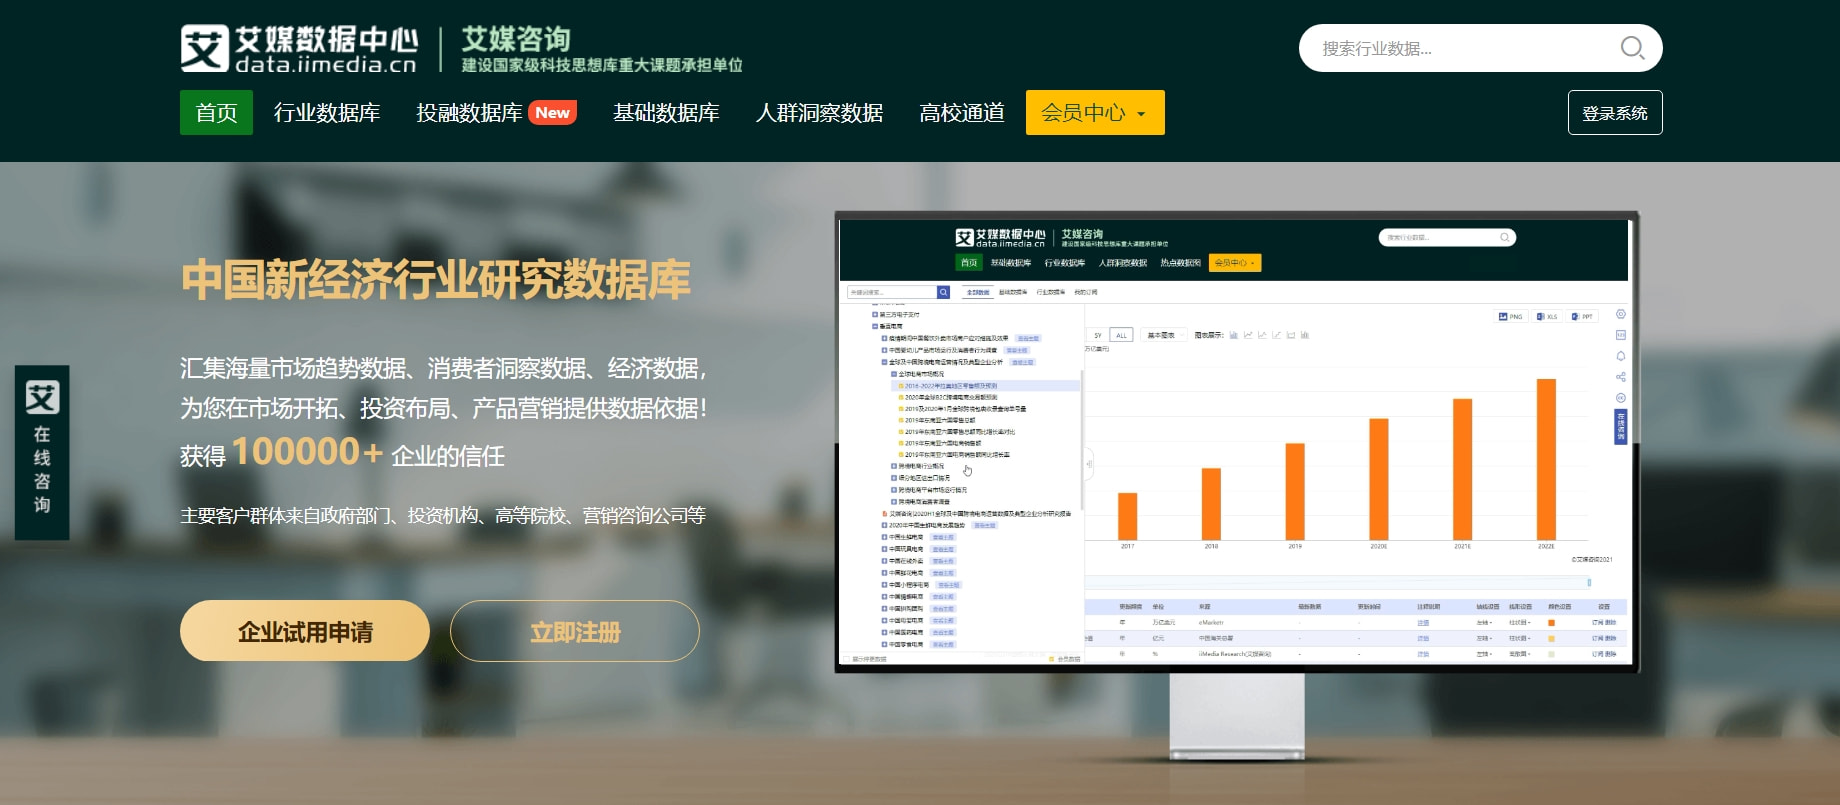Click the 登录系统 button at top right
1840x805 pixels.
[1614, 113]
